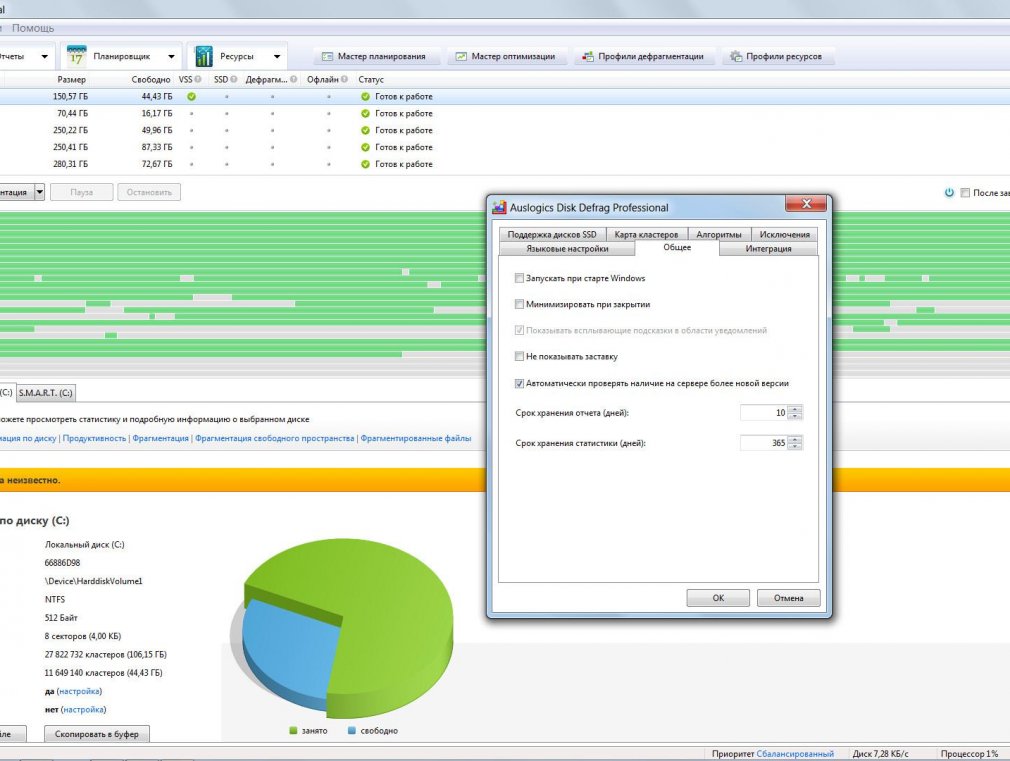
Task: Click the Auslogics Disk Defrag dialog title icon
Action: 499,207
